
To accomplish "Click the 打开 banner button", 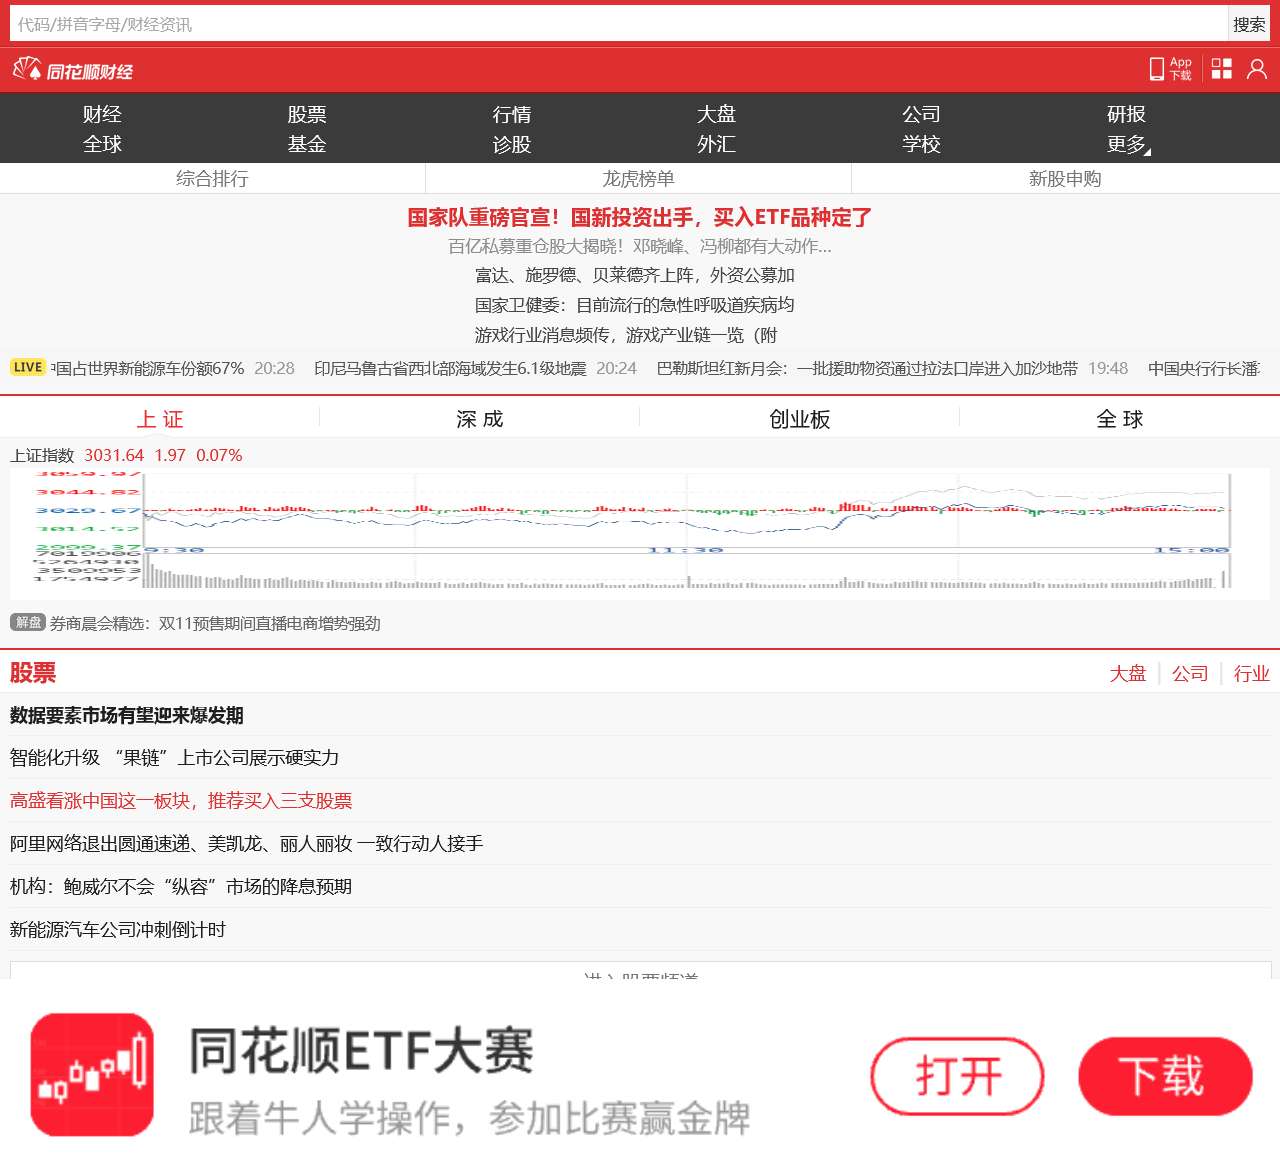I will tap(958, 1076).
